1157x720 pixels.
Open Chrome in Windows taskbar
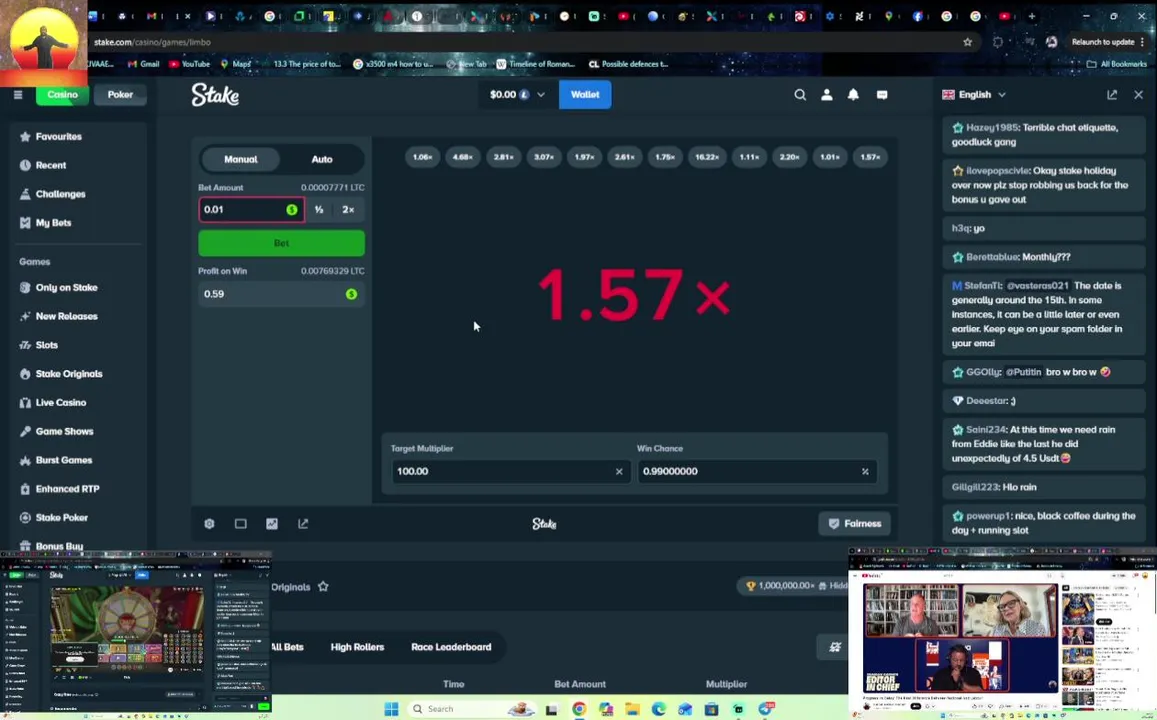point(579,709)
